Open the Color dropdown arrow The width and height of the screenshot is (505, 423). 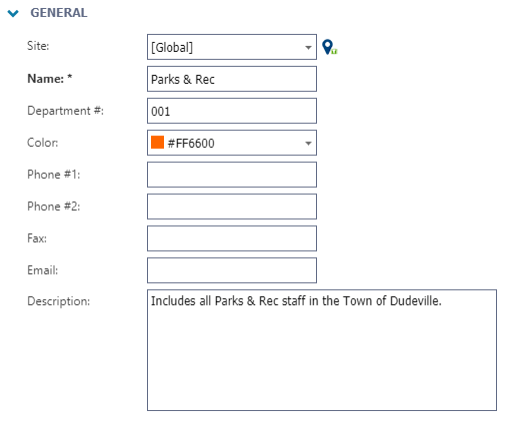308,143
